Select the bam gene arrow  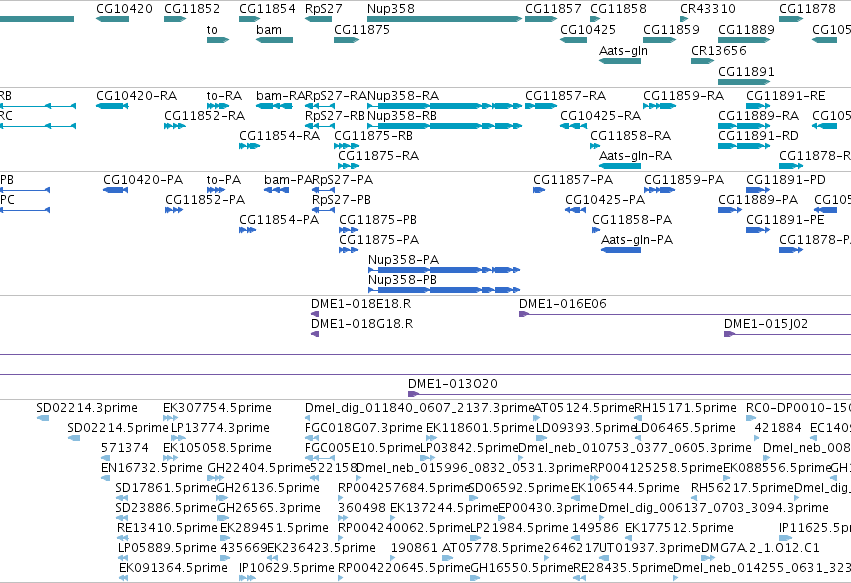[x=274, y=40]
